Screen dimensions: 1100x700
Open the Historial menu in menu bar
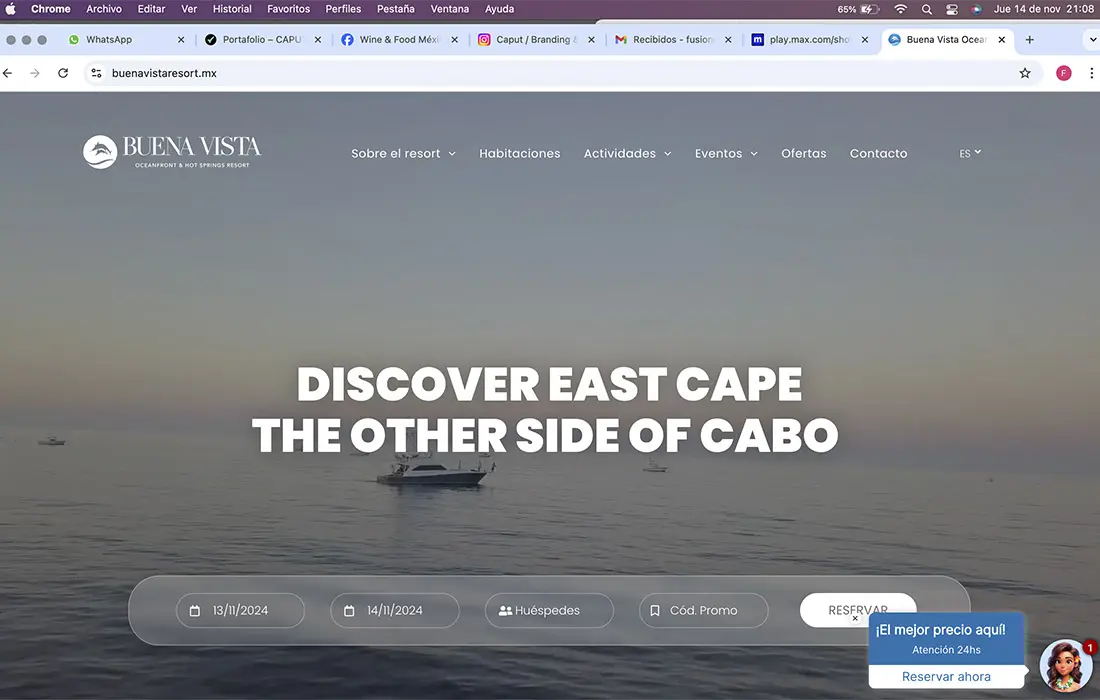[232, 9]
